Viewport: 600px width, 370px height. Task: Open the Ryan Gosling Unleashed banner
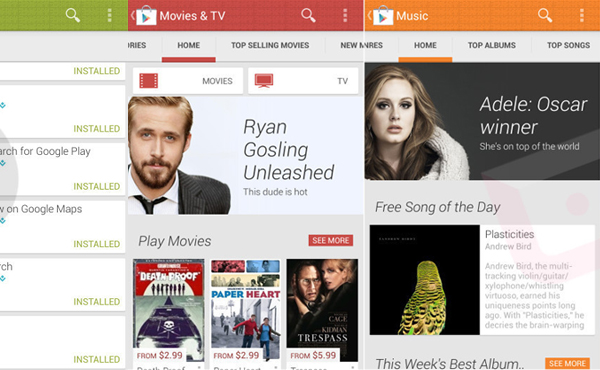(x=246, y=155)
